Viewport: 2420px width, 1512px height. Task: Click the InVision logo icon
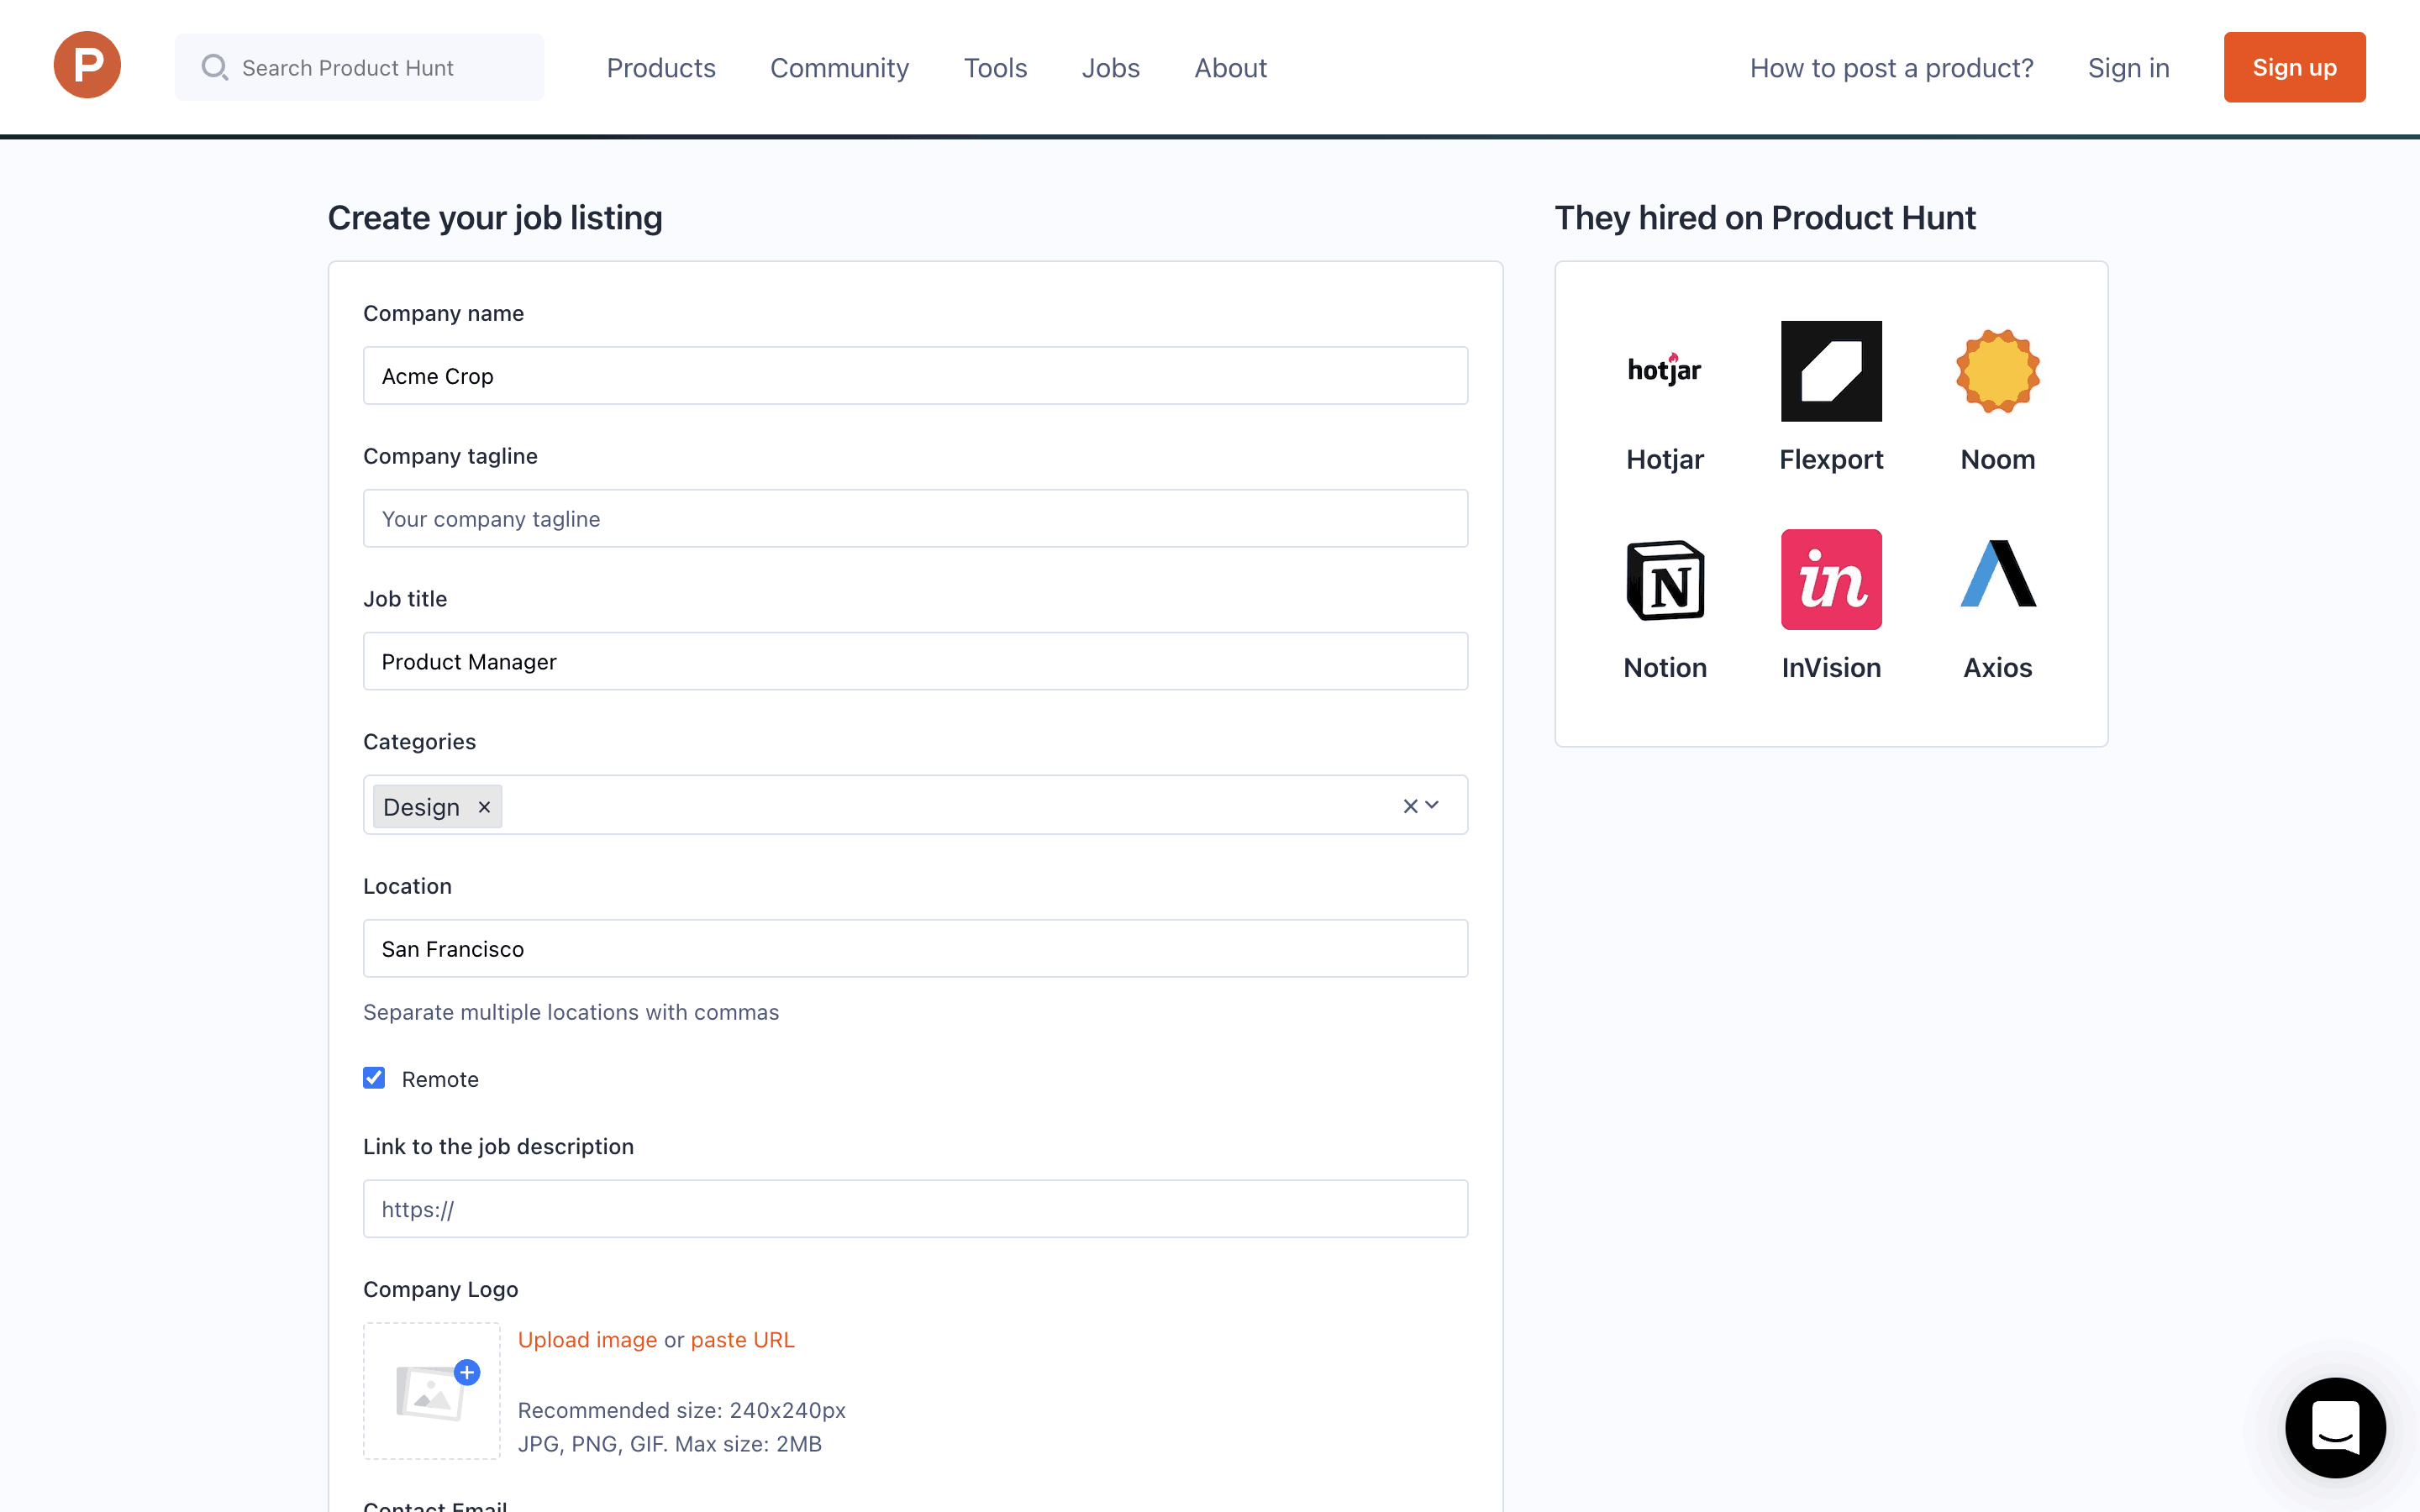[1830, 580]
